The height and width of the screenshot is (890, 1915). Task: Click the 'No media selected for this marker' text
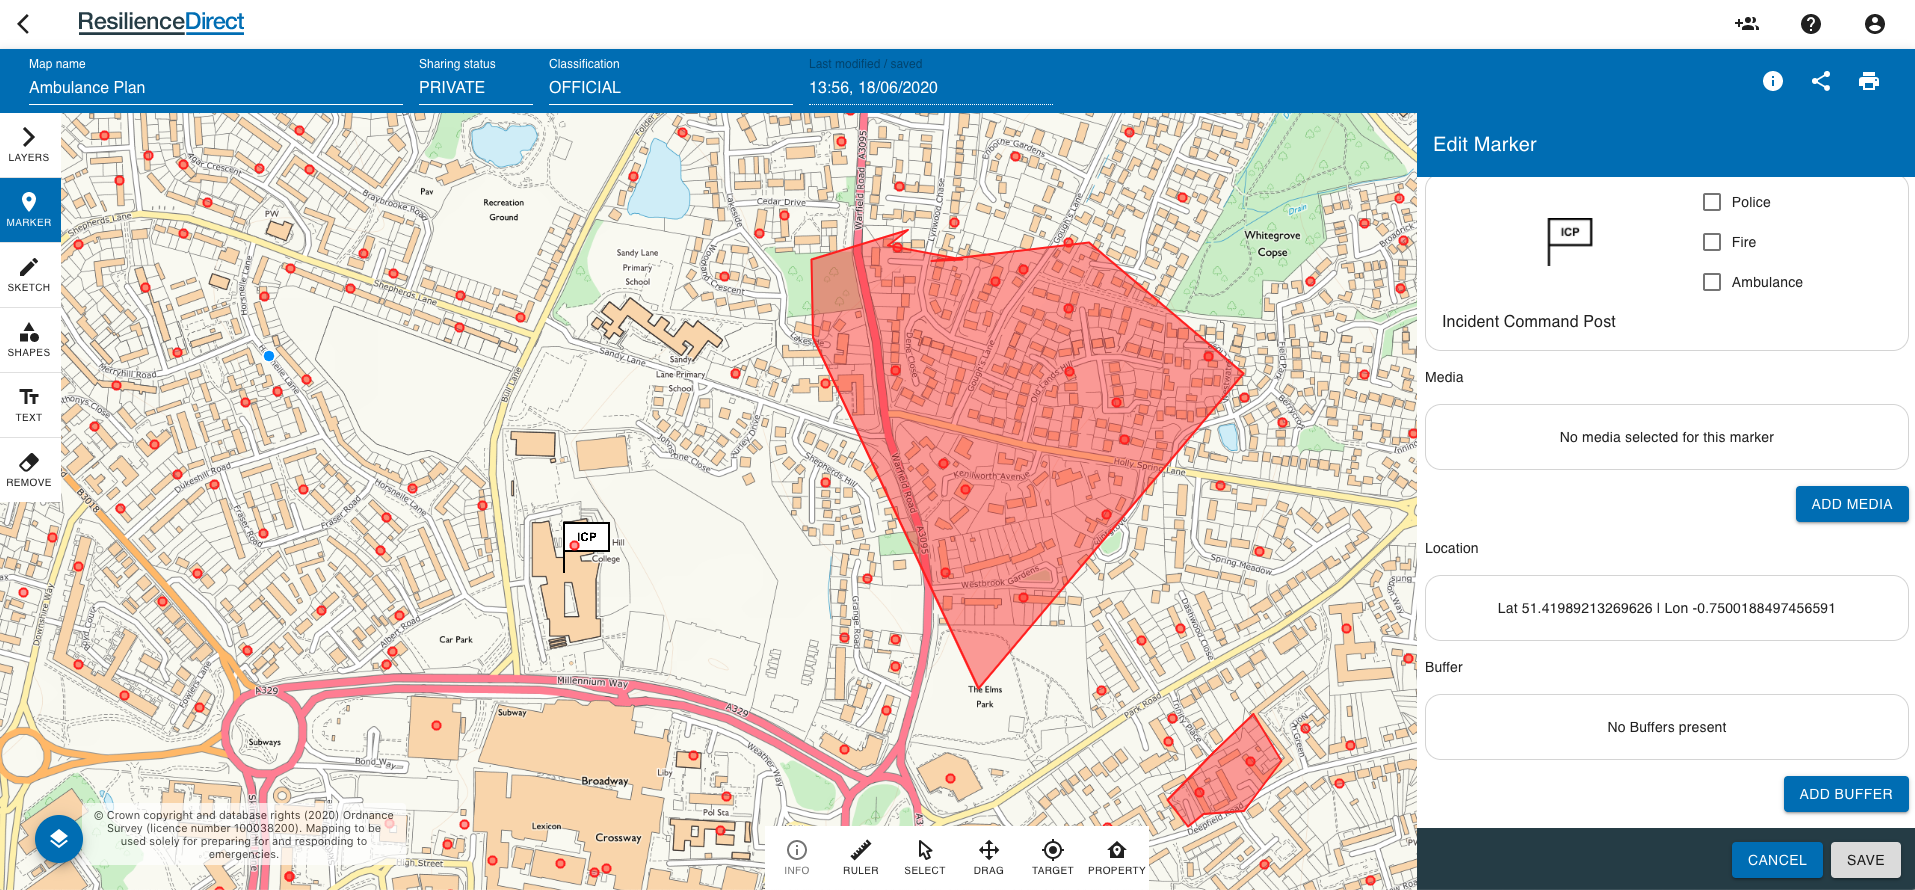point(1667,437)
